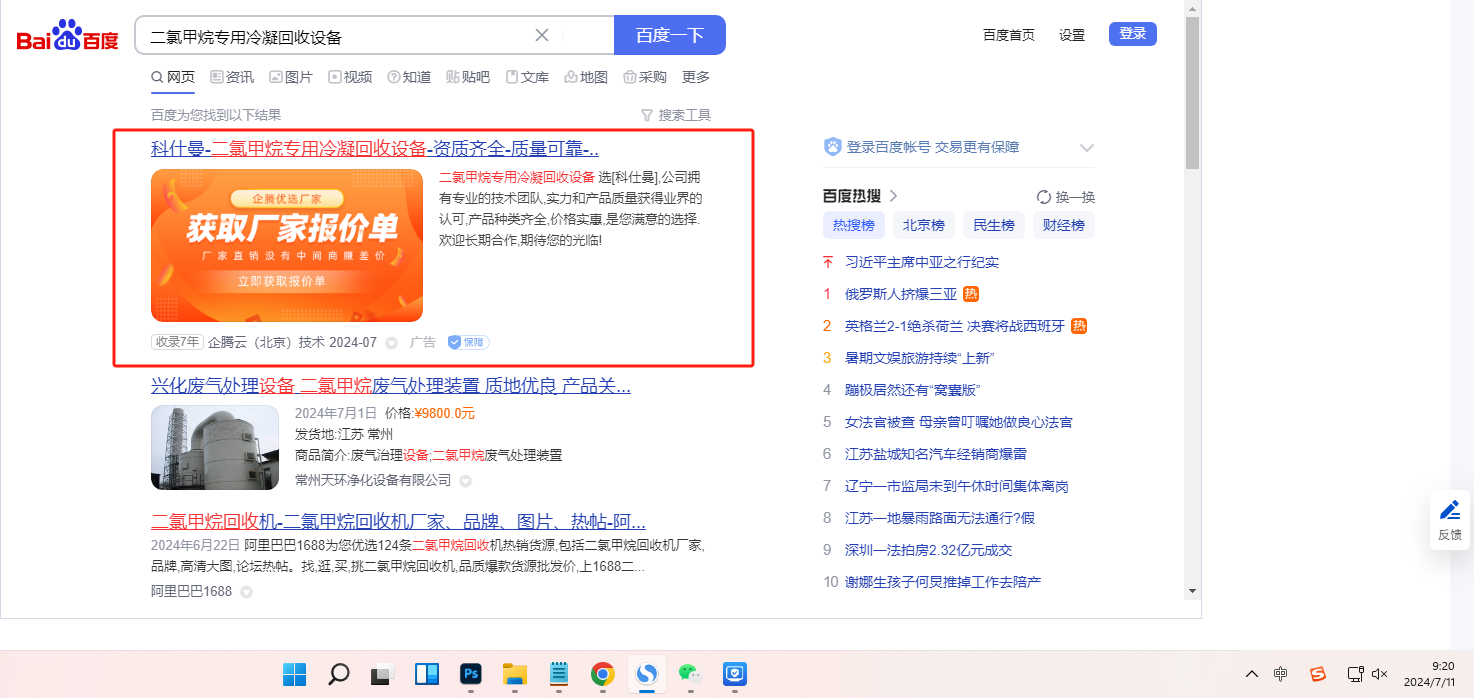The image size is (1474, 698).
Task: Open 习近平主席中亚之行纪实
Action: tap(922, 262)
